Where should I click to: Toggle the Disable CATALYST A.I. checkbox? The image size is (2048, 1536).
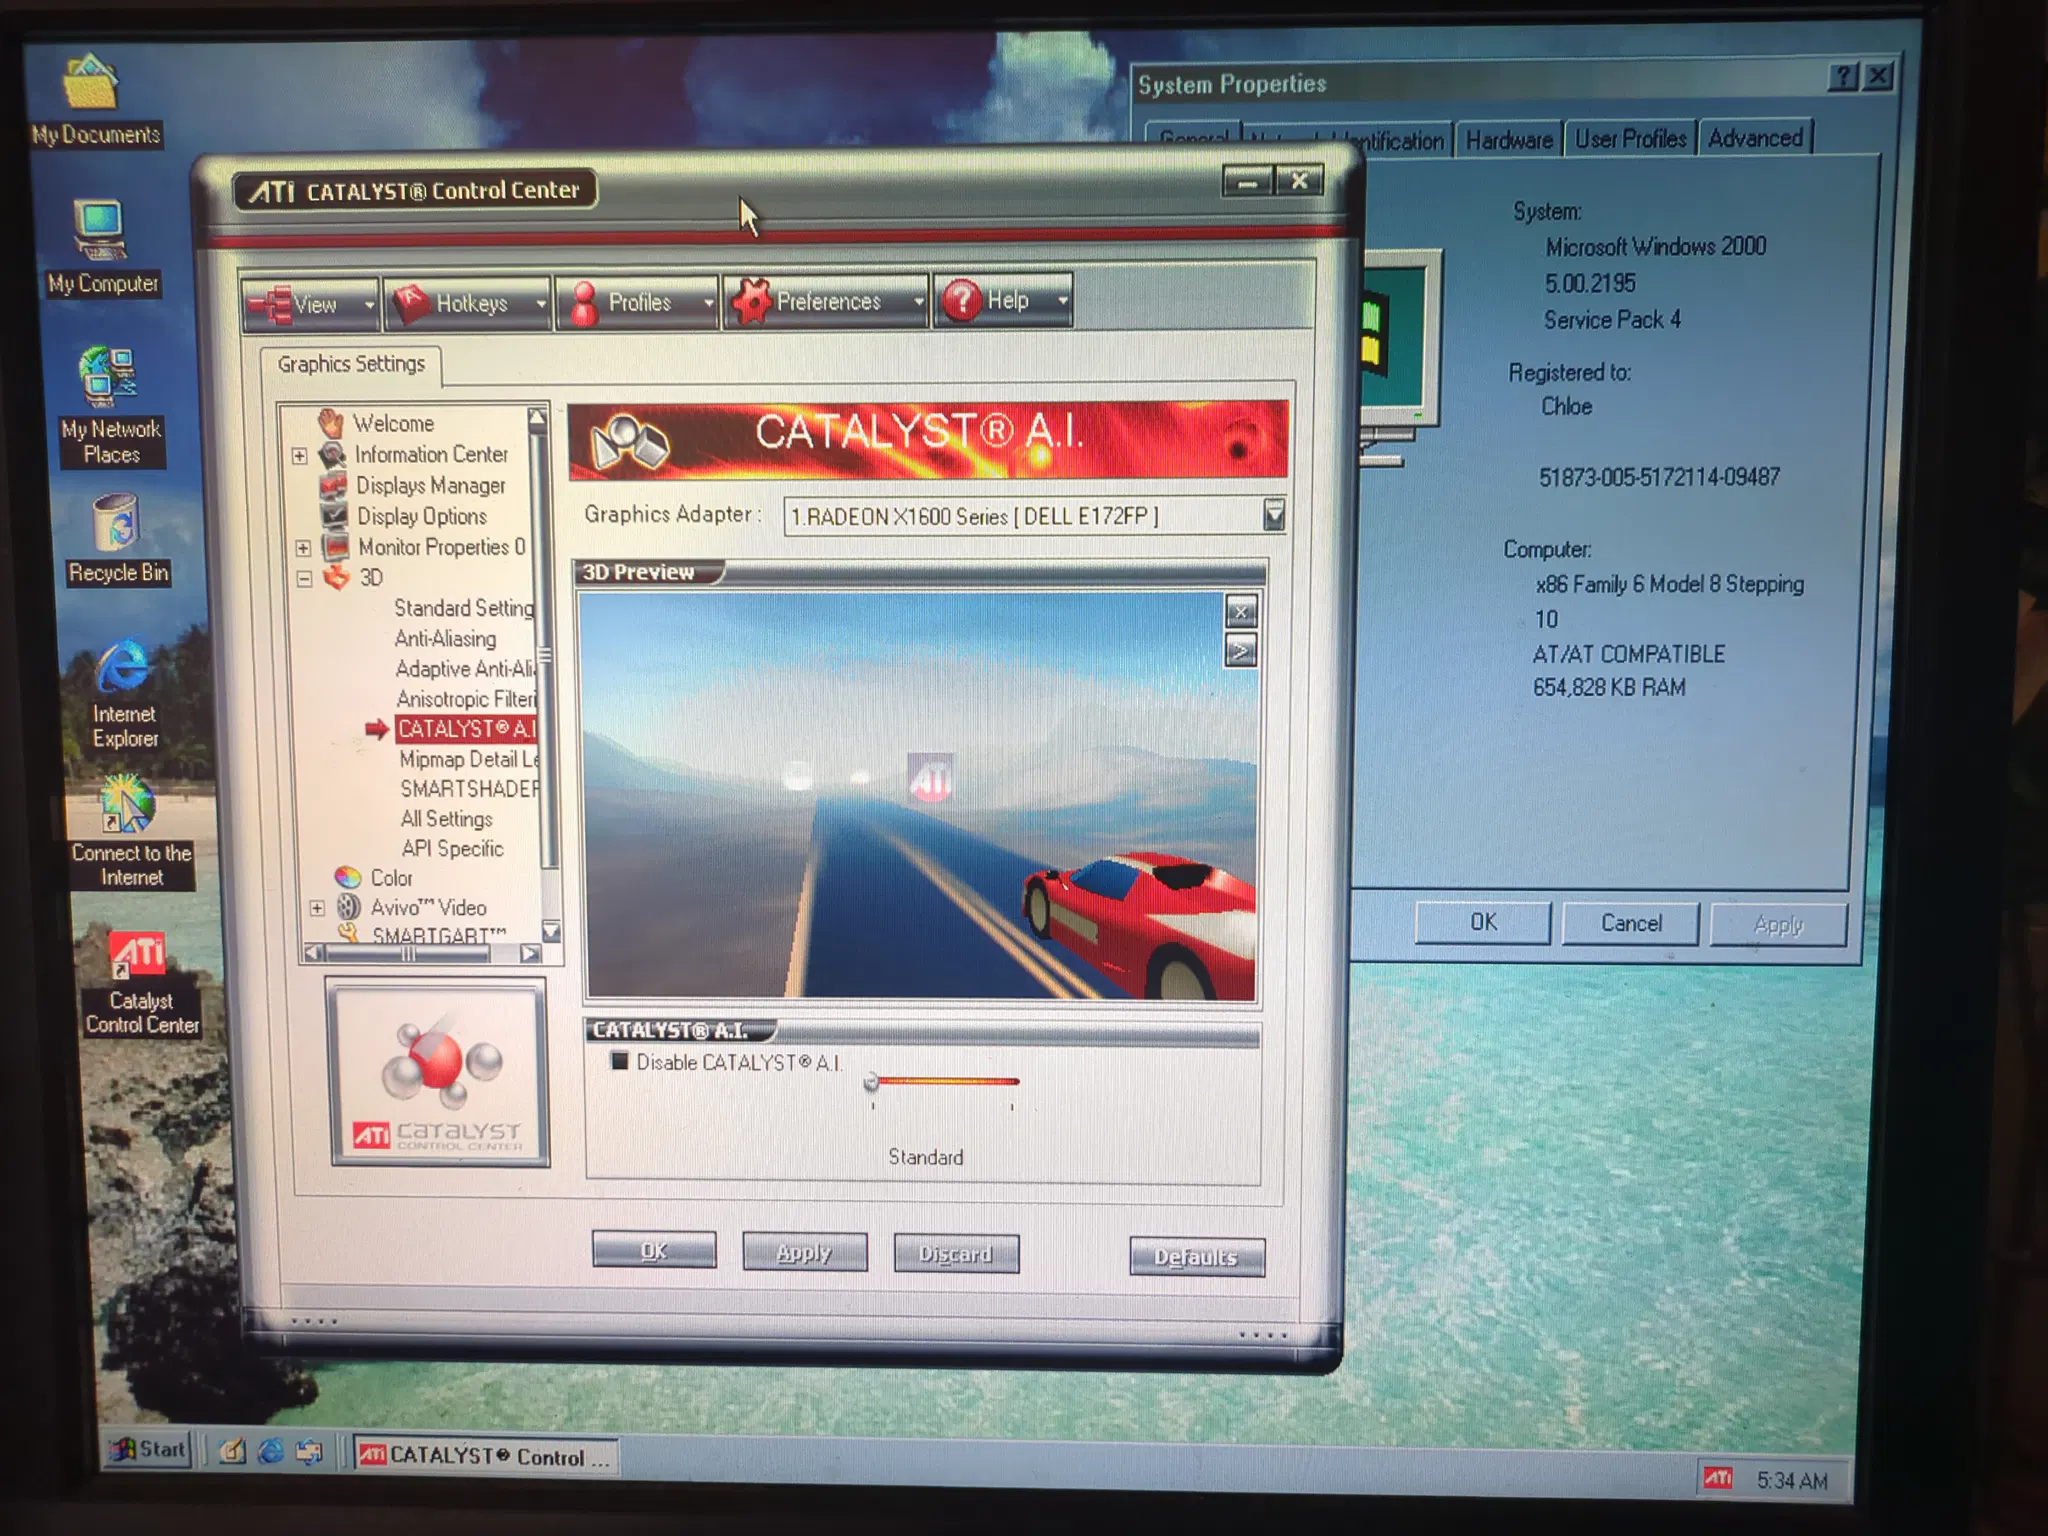[x=620, y=1061]
